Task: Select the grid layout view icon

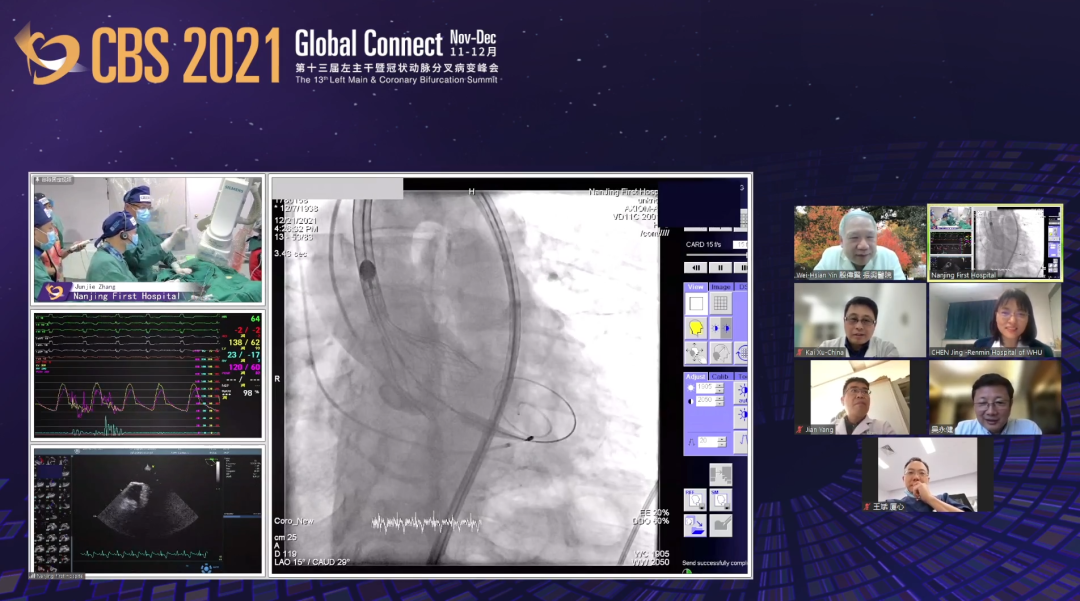Action: (720, 303)
